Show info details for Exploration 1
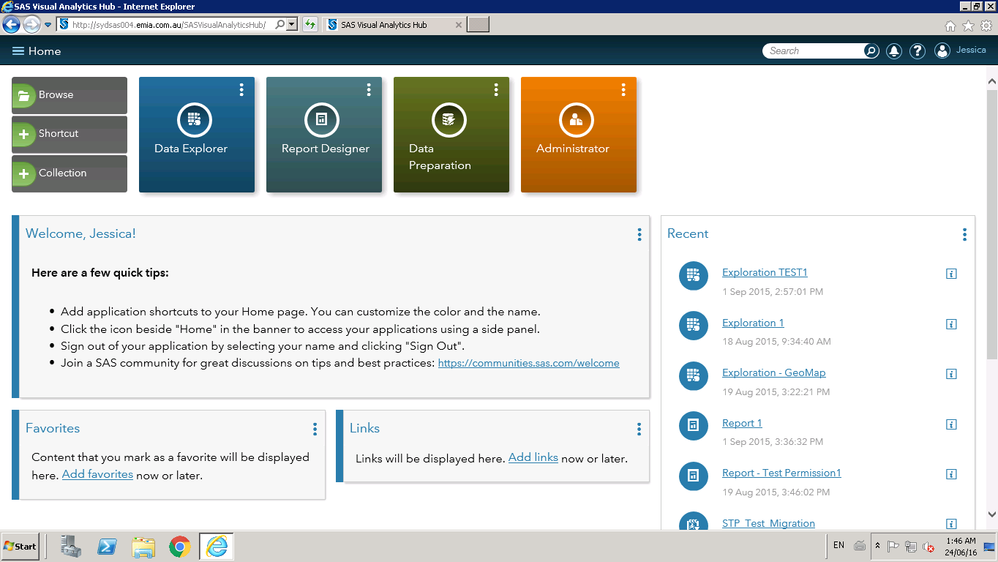This screenshot has height=562, width=998. pos(951,324)
